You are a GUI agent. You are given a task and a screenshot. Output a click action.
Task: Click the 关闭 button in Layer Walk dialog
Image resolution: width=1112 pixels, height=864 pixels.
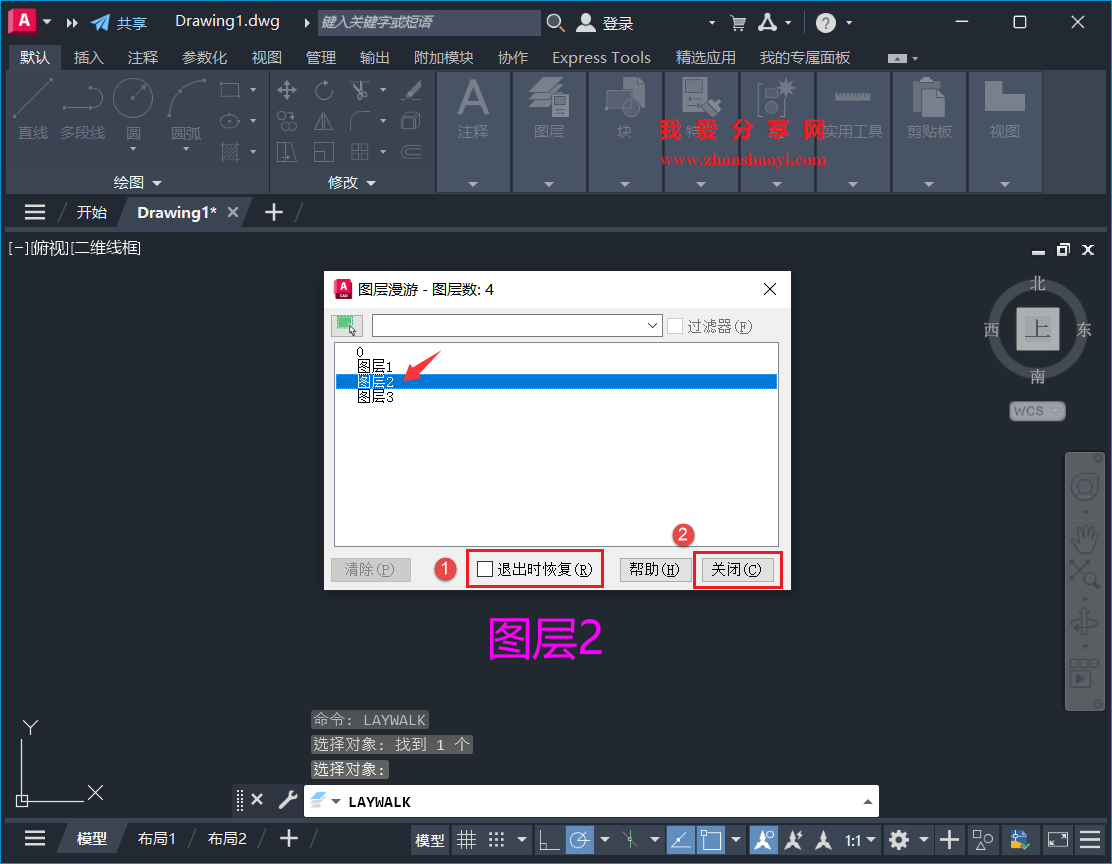(x=737, y=568)
